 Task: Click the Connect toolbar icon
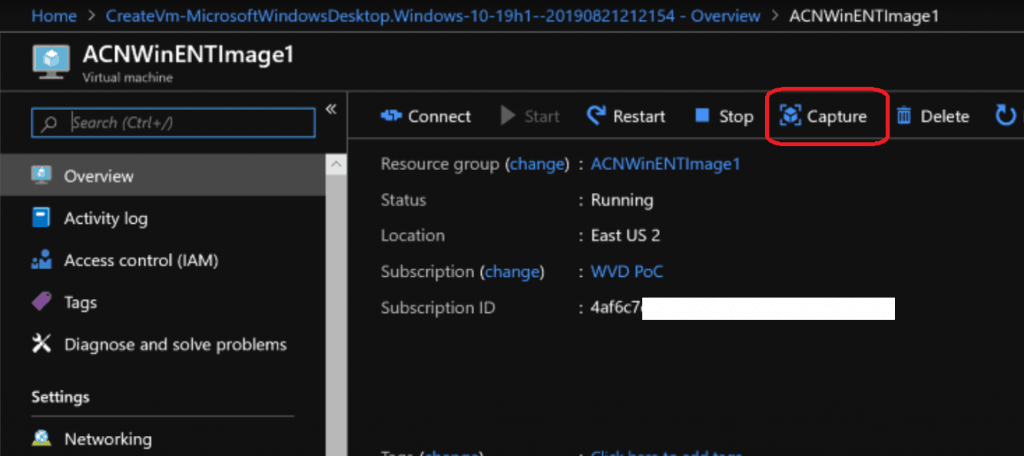[x=391, y=116]
